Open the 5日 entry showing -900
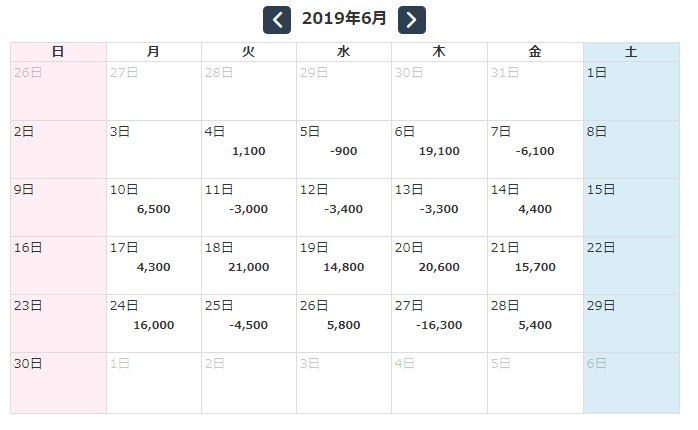Screen dimensions: 698x430 [x=343, y=150]
